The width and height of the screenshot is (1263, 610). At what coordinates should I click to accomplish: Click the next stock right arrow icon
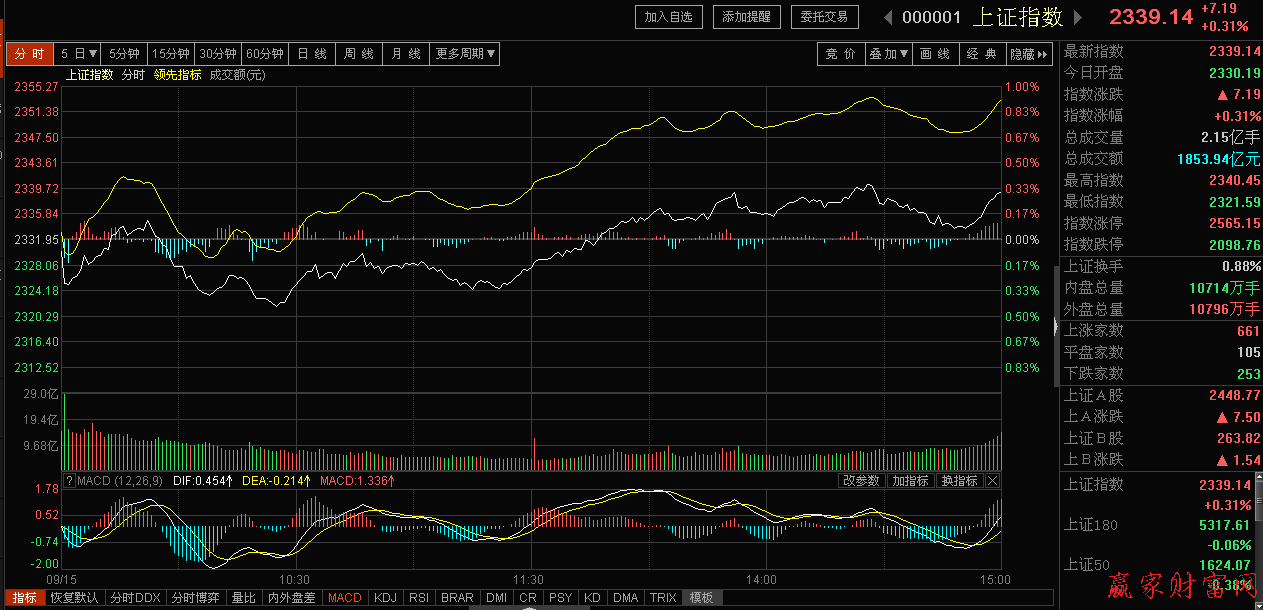click(x=1077, y=17)
